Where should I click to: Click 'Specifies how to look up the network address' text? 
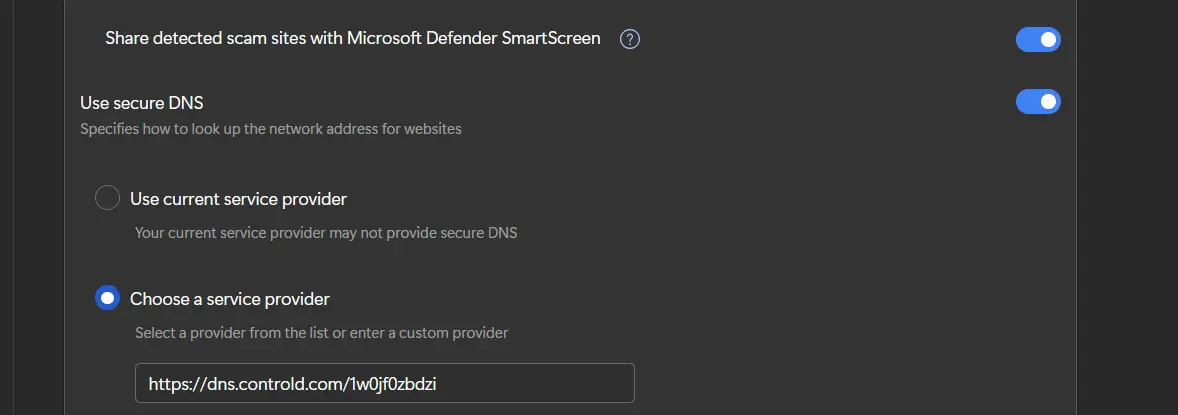pos(271,129)
